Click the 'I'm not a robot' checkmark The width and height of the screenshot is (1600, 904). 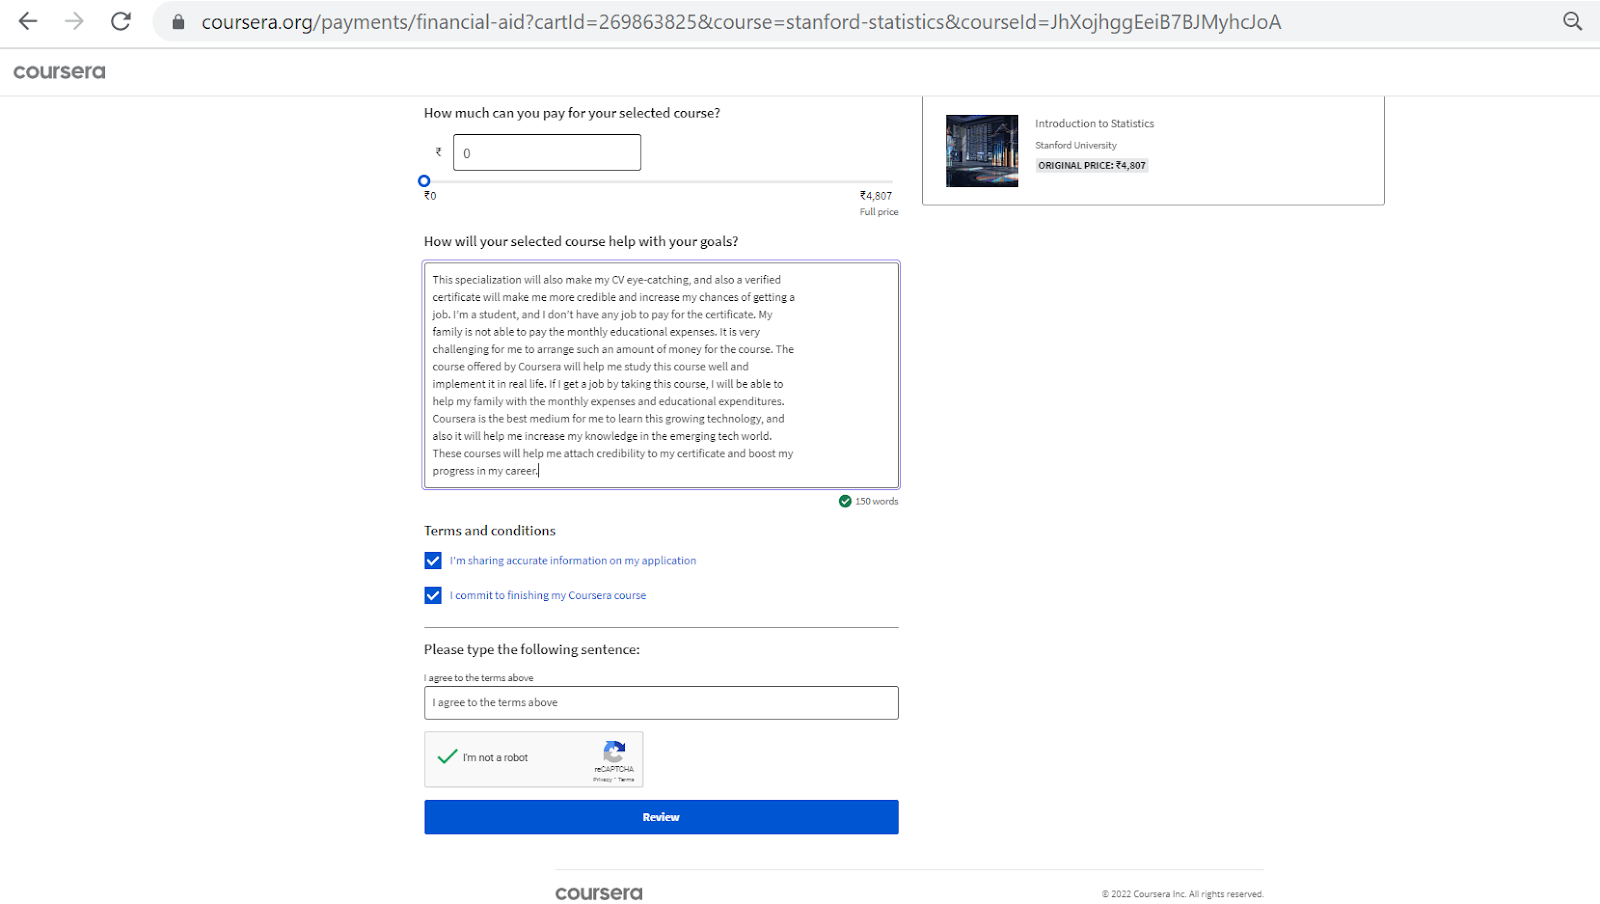pos(447,757)
